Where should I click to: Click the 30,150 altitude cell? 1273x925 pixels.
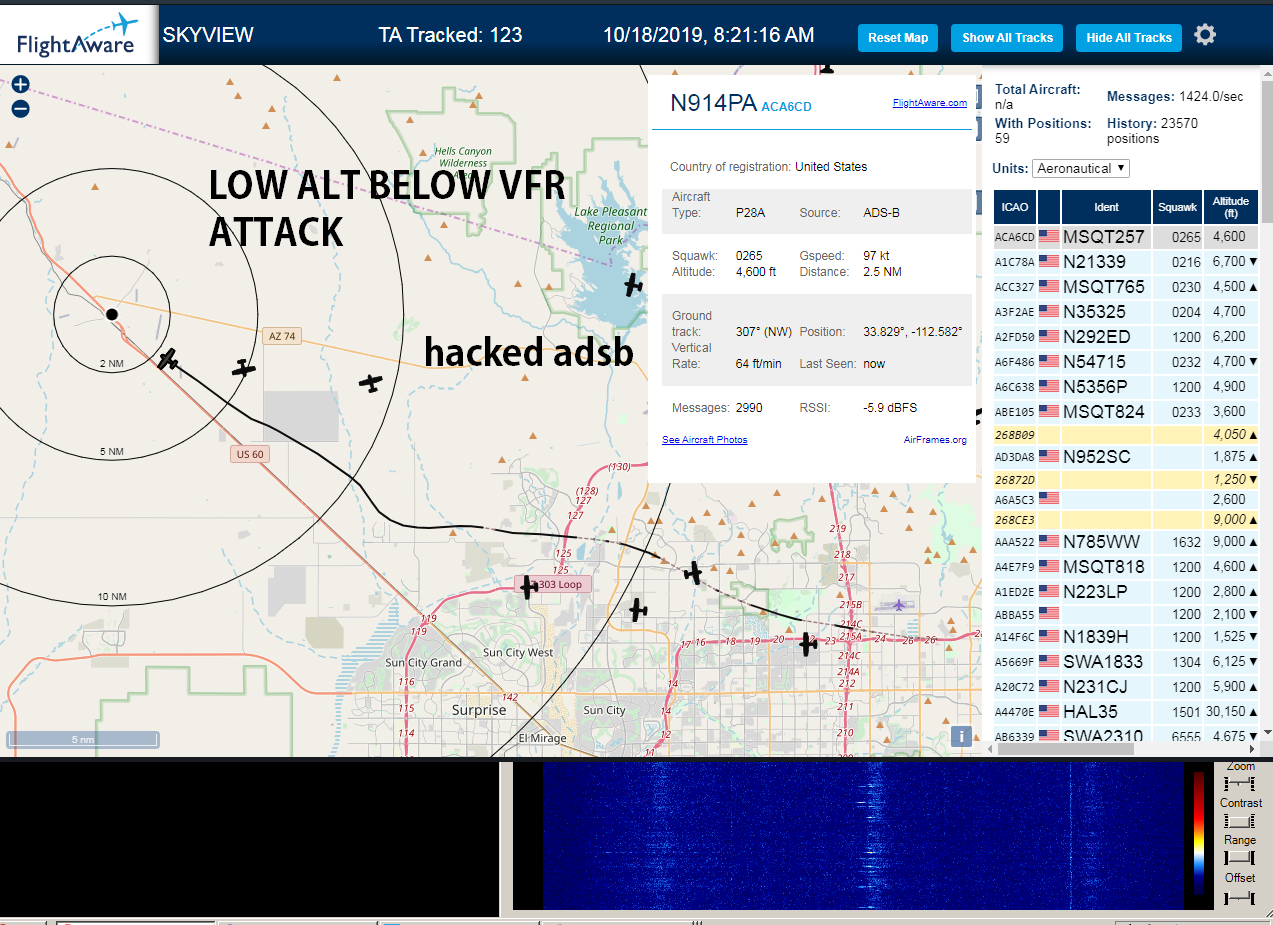1231,712
